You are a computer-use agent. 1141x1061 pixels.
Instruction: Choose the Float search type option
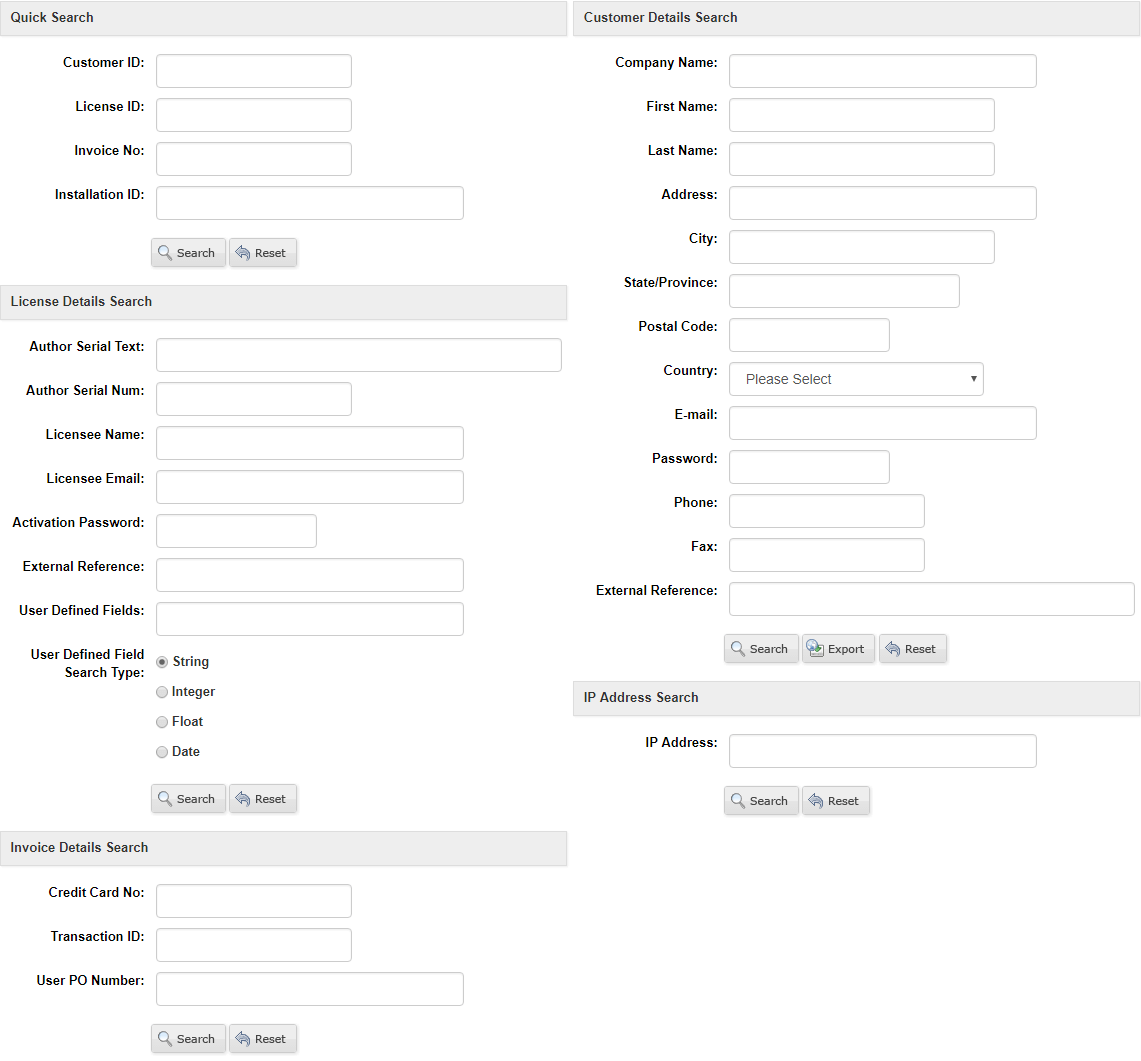[162, 722]
